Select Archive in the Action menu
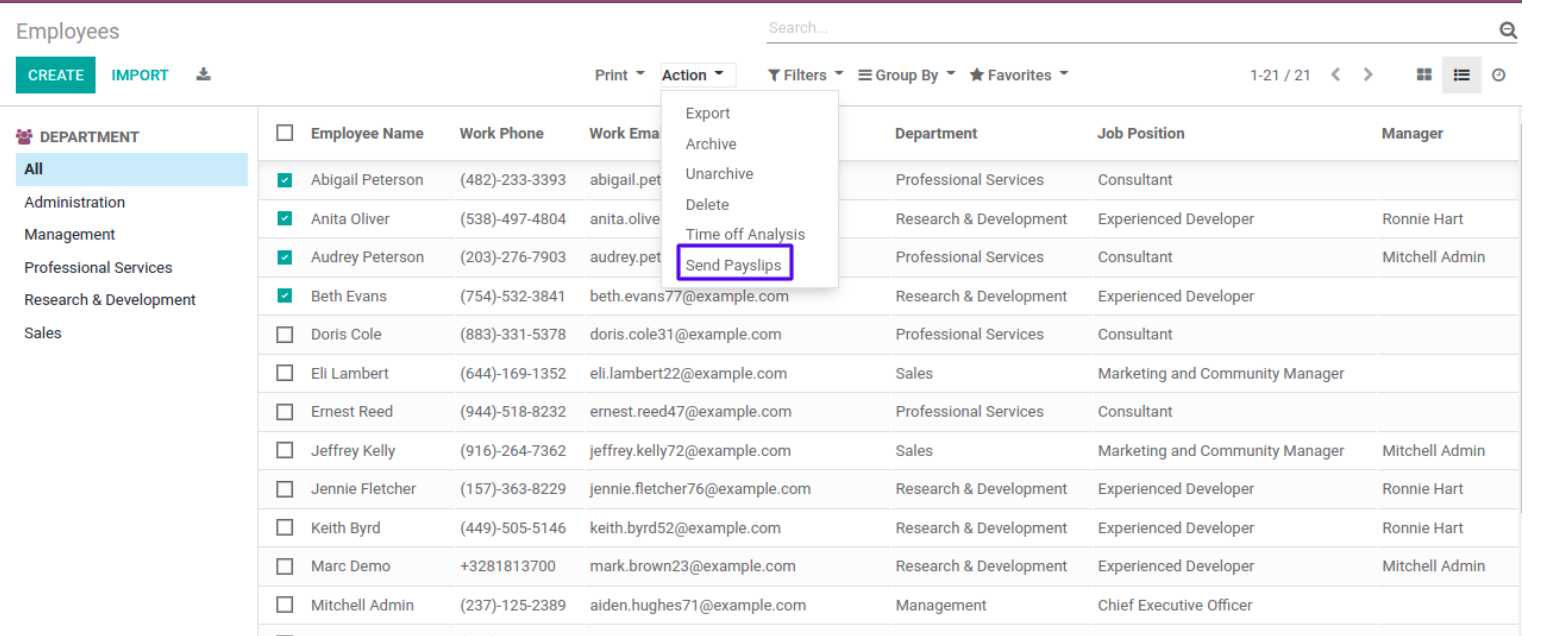The width and height of the screenshot is (1542, 636). (710, 144)
